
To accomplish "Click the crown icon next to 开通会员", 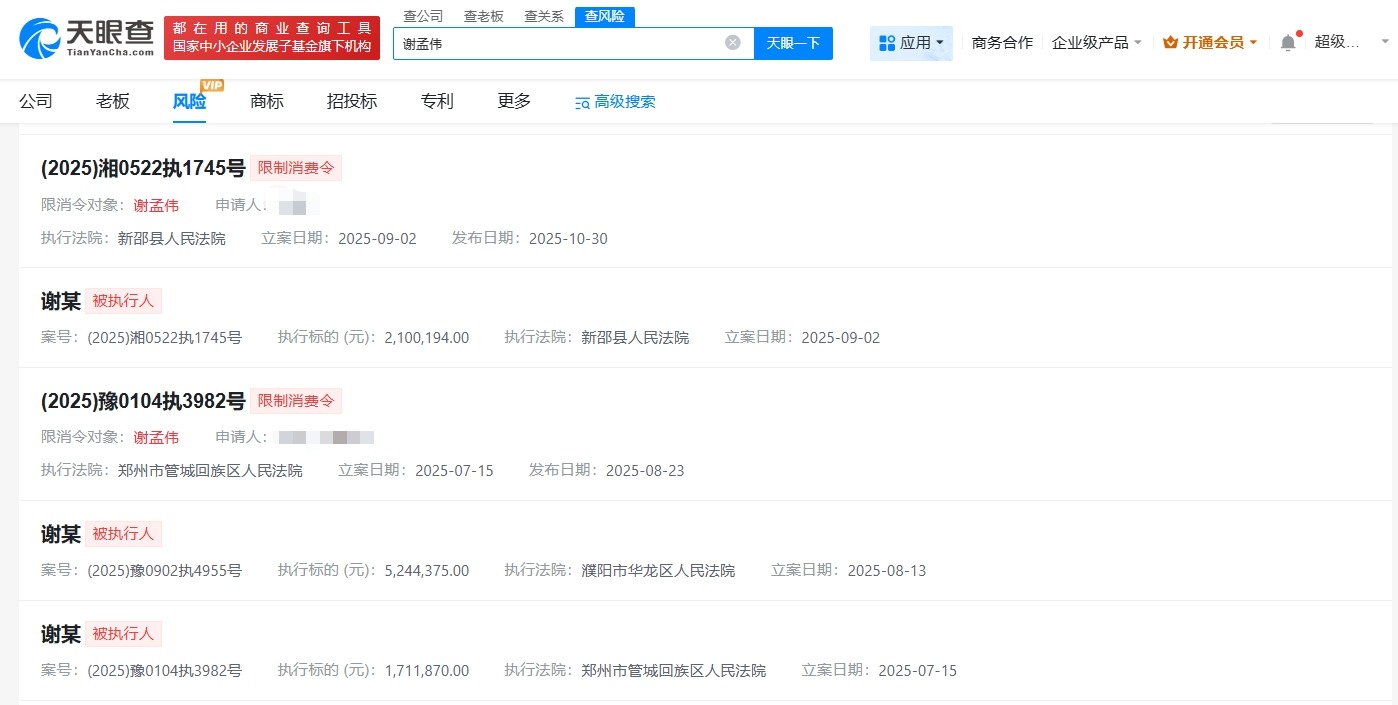I will (1172, 42).
